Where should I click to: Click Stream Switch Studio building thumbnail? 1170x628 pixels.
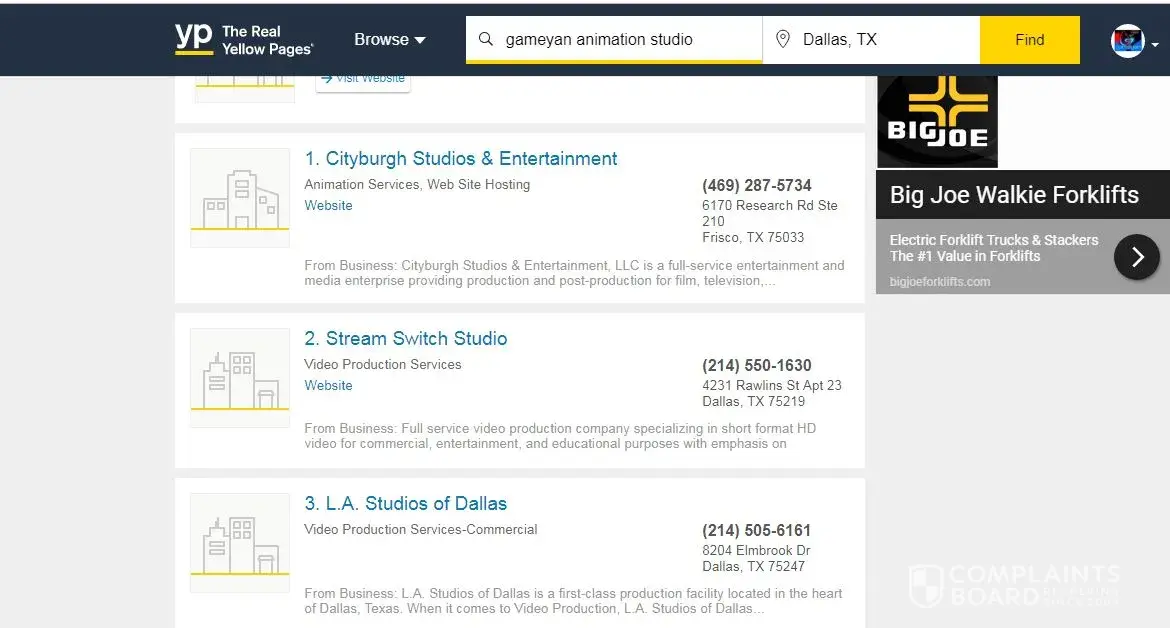point(240,378)
